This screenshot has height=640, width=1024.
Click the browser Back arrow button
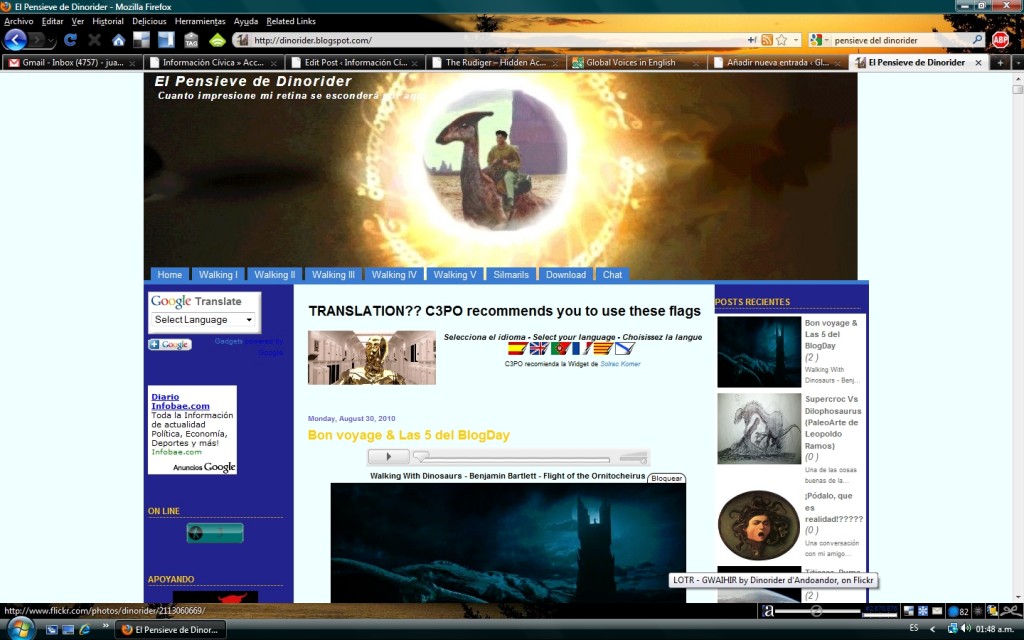coord(15,40)
